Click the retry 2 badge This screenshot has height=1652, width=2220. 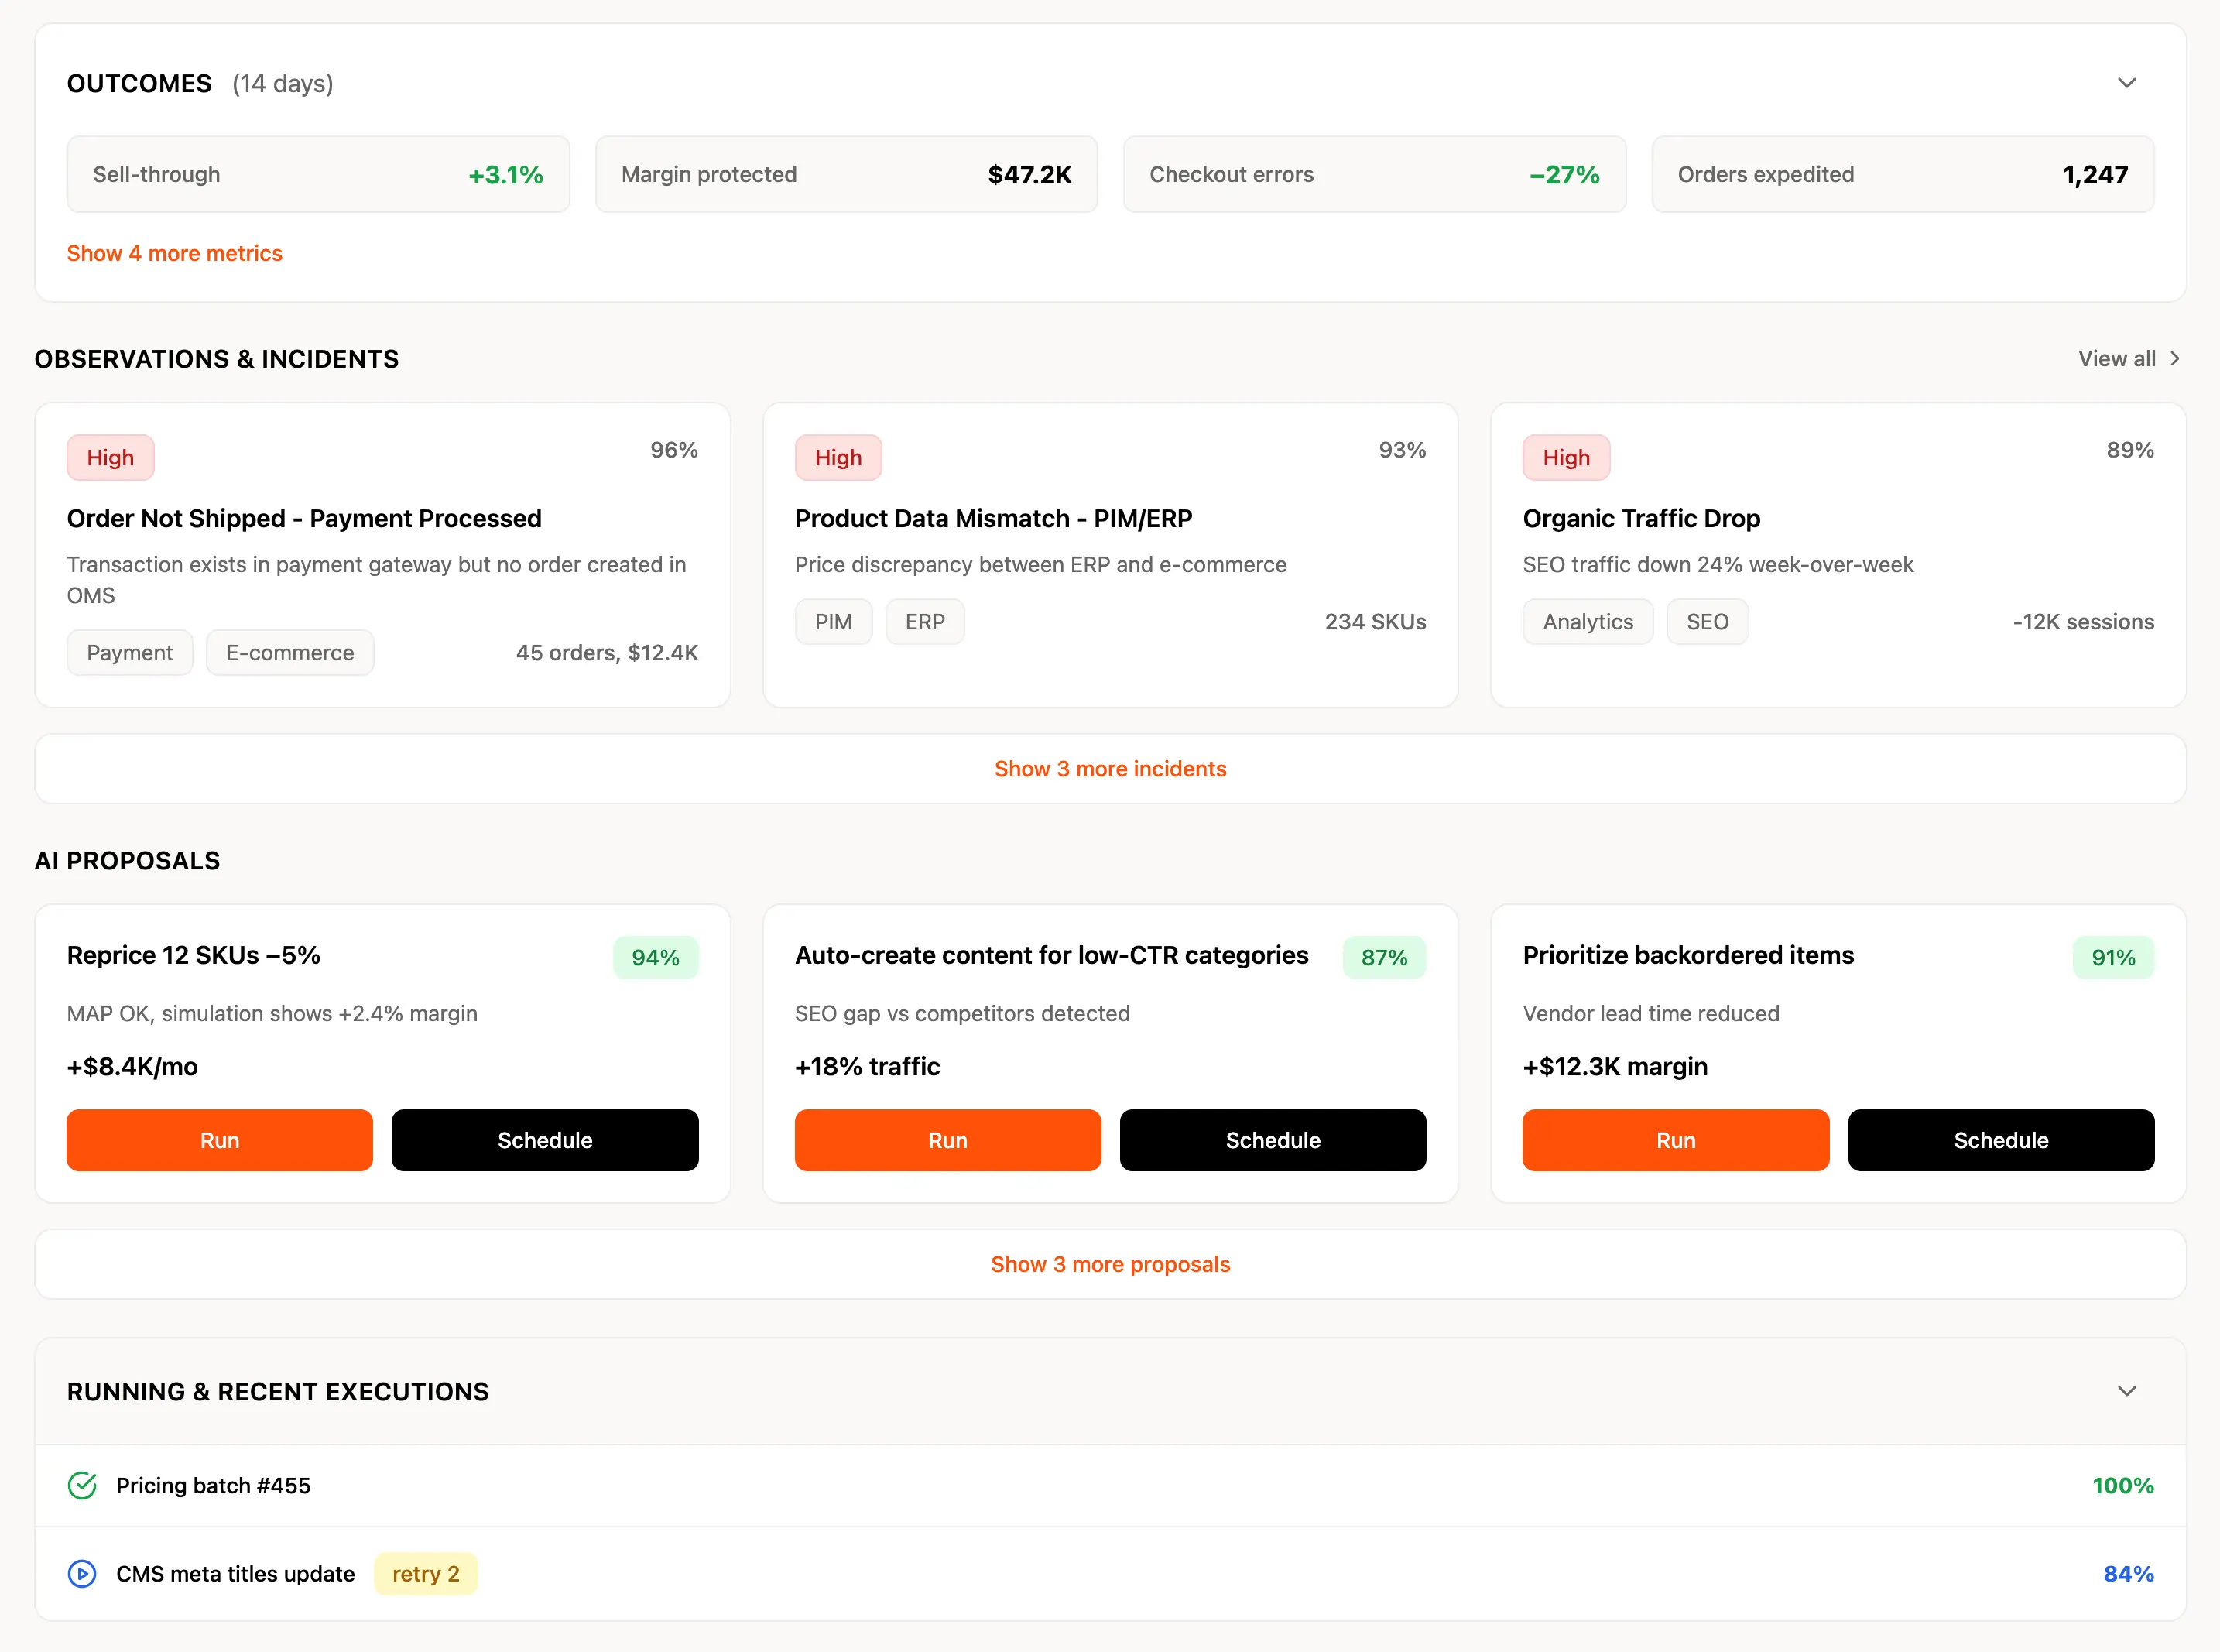coord(425,1574)
